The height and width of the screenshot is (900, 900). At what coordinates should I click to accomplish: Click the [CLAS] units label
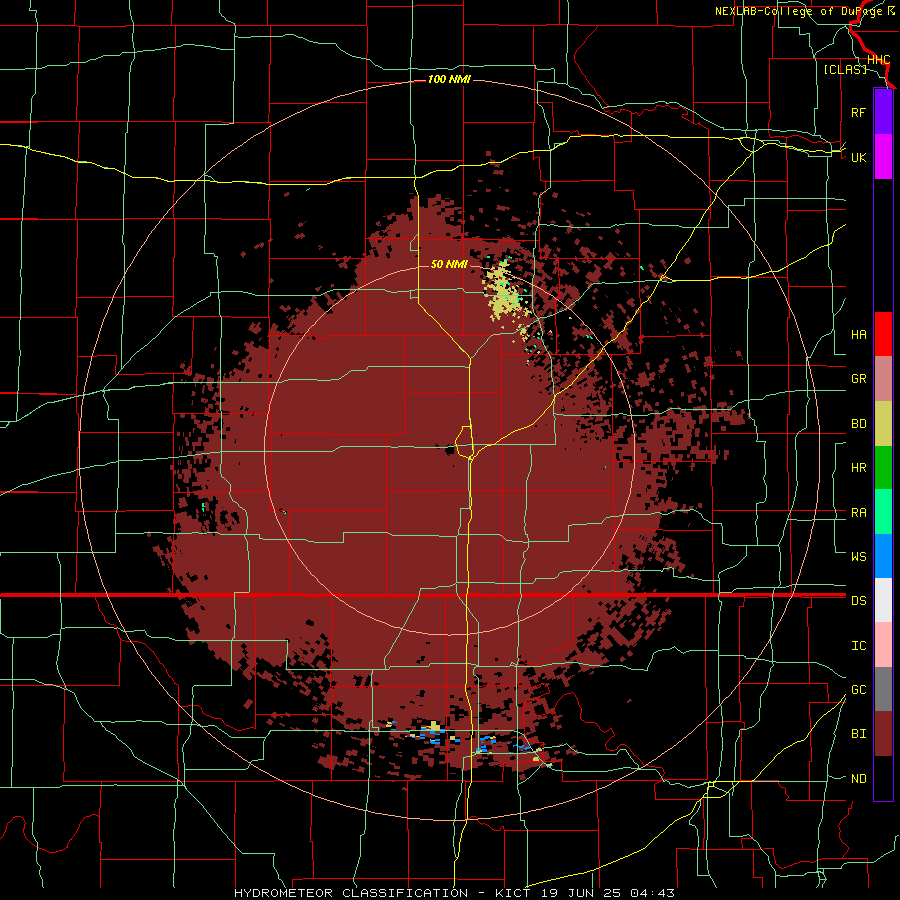(845, 70)
